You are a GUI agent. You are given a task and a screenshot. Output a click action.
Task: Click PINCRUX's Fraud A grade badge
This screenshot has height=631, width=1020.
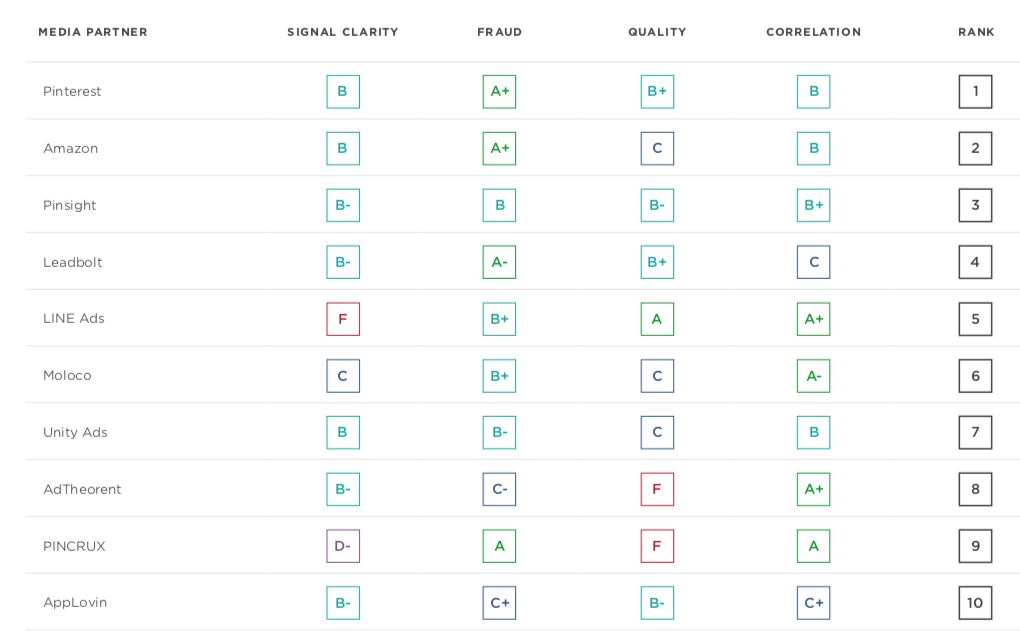coord(500,546)
